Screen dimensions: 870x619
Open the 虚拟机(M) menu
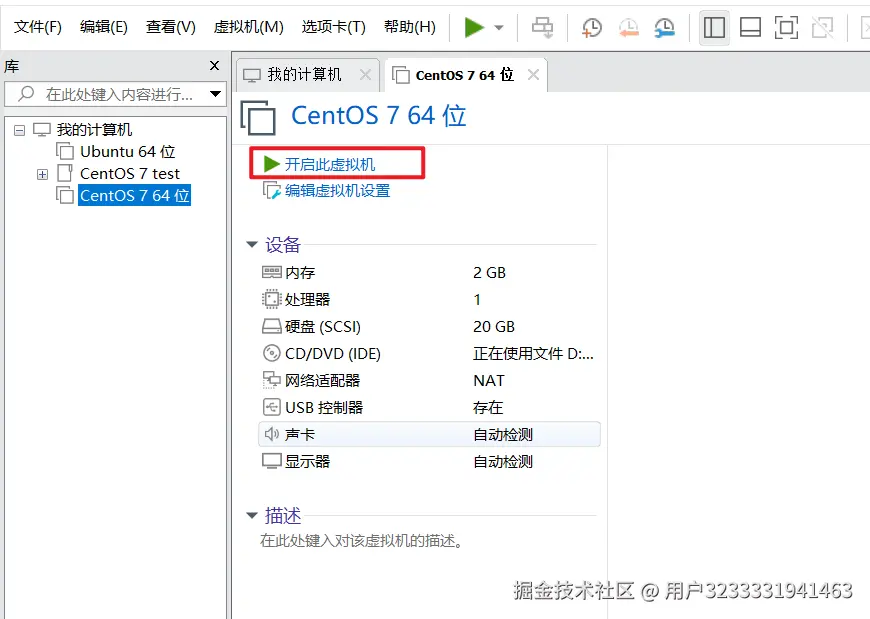pos(248,26)
